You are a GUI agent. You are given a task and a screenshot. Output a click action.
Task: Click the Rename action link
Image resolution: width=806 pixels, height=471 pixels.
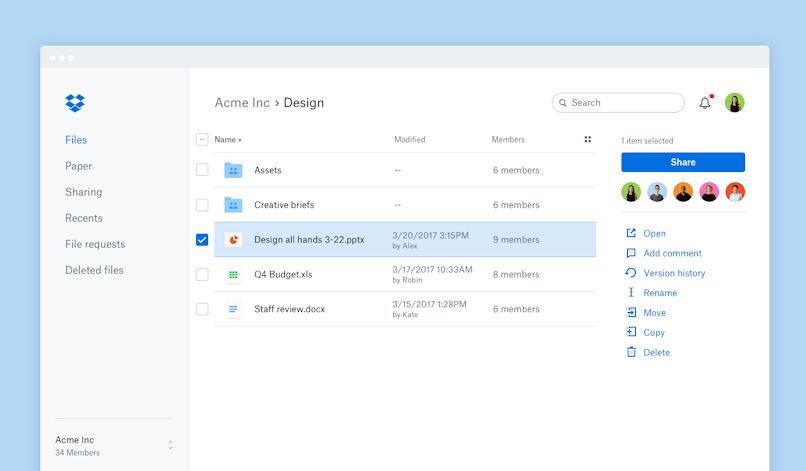coord(660,293)
